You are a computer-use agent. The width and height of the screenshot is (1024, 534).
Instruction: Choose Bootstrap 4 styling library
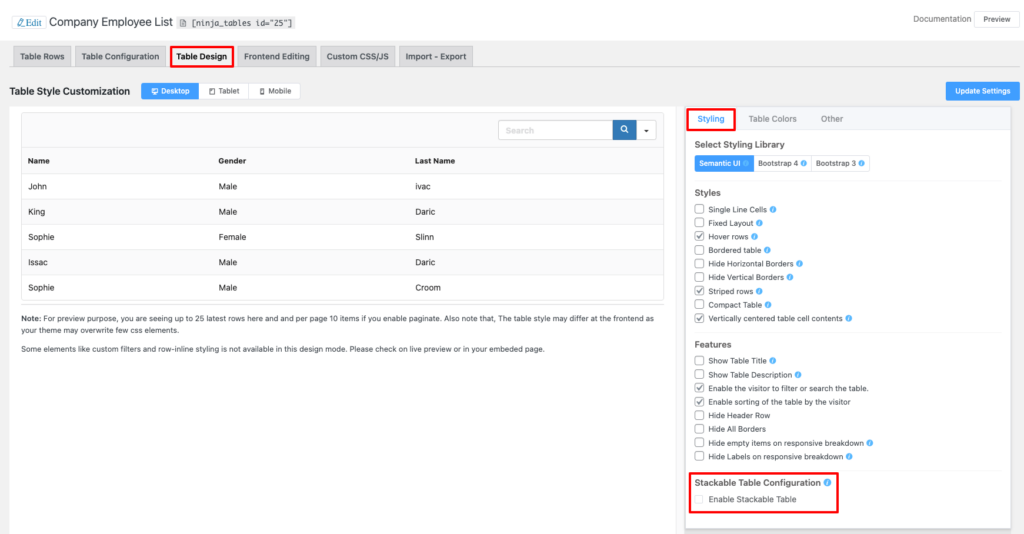tap(782, 163)
